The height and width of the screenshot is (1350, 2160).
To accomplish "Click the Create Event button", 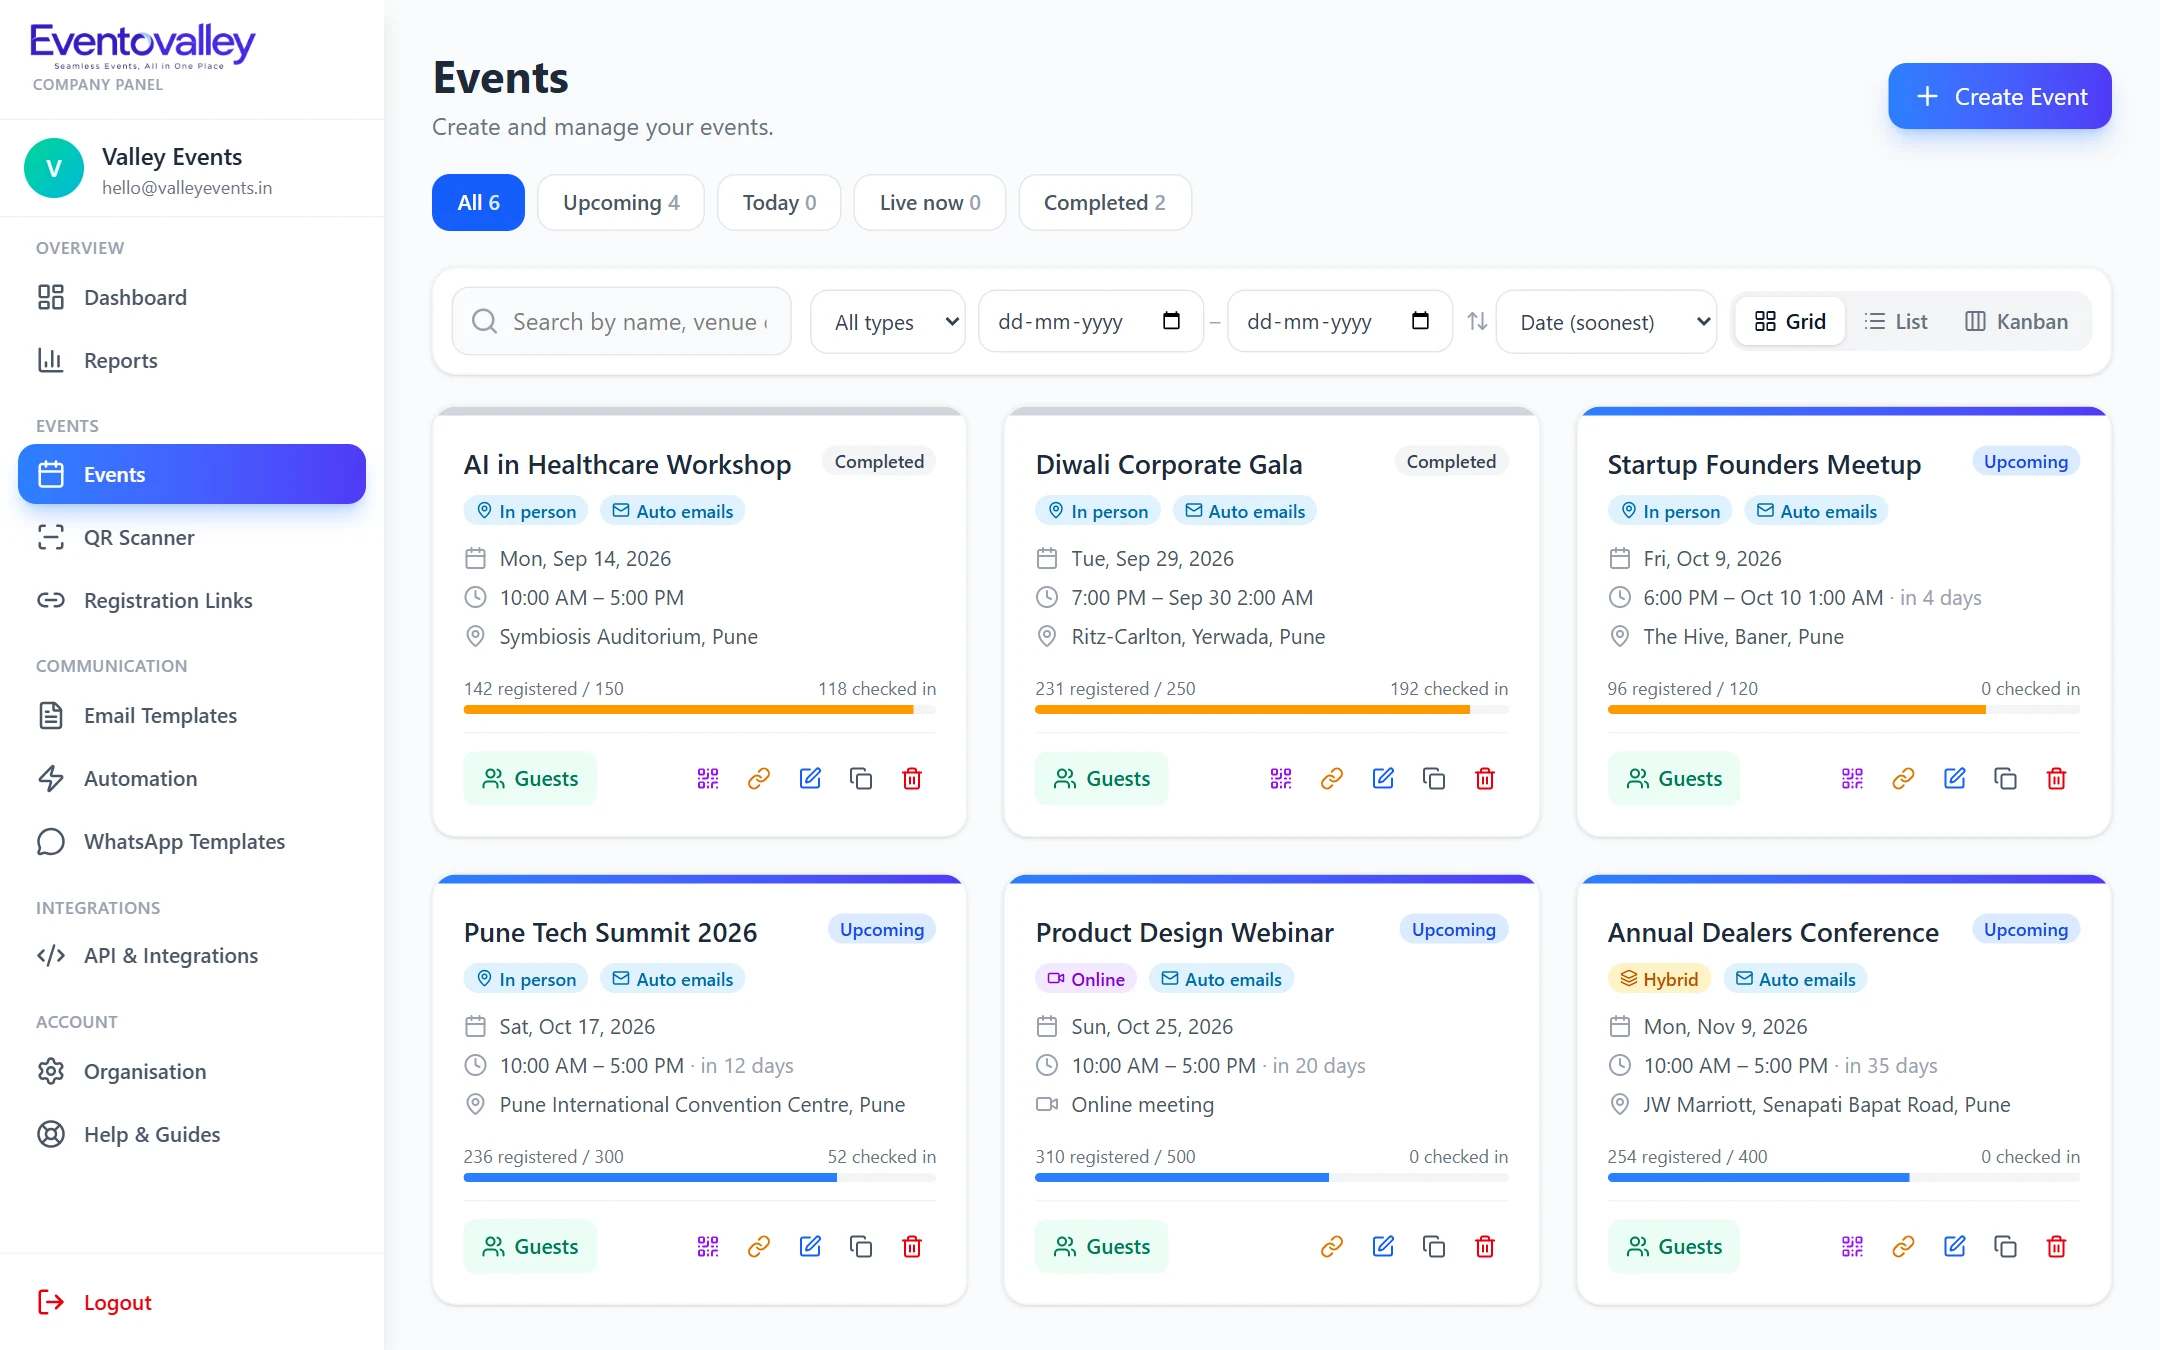I will (x=2000, y=96).
